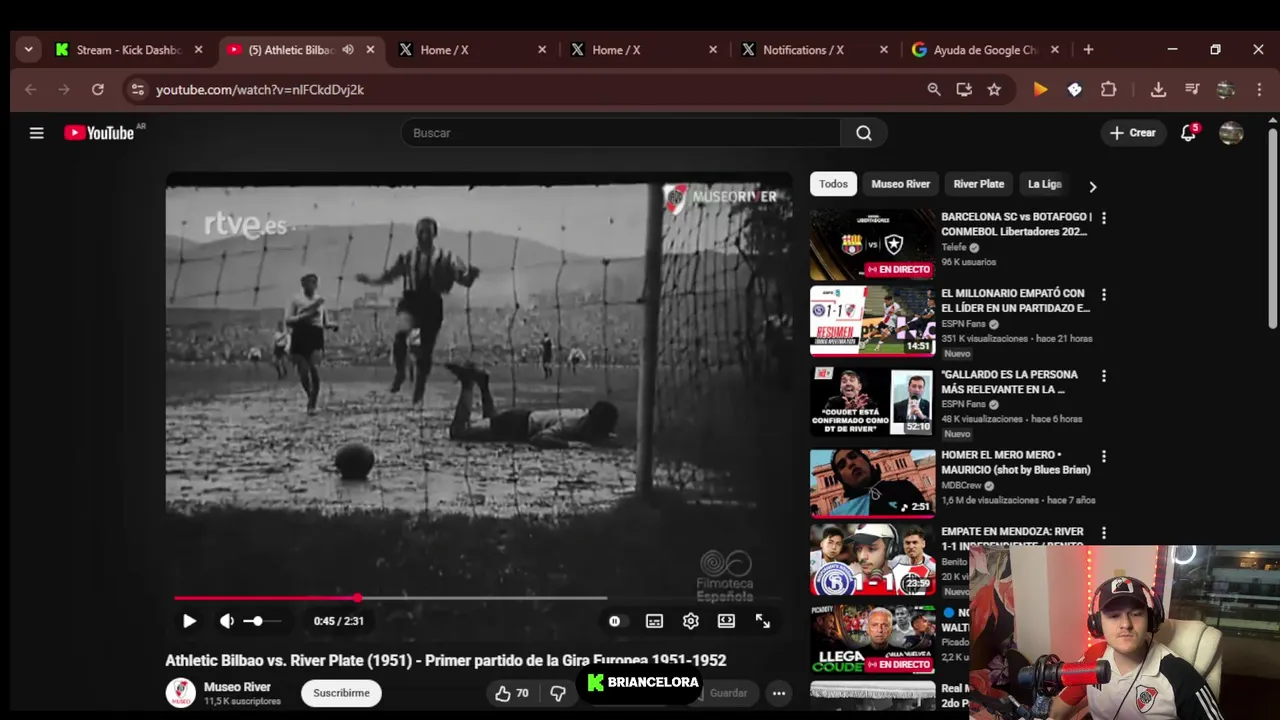
Task: Open the zoom magnifier in address bar
Action: [x=933, y=90]
